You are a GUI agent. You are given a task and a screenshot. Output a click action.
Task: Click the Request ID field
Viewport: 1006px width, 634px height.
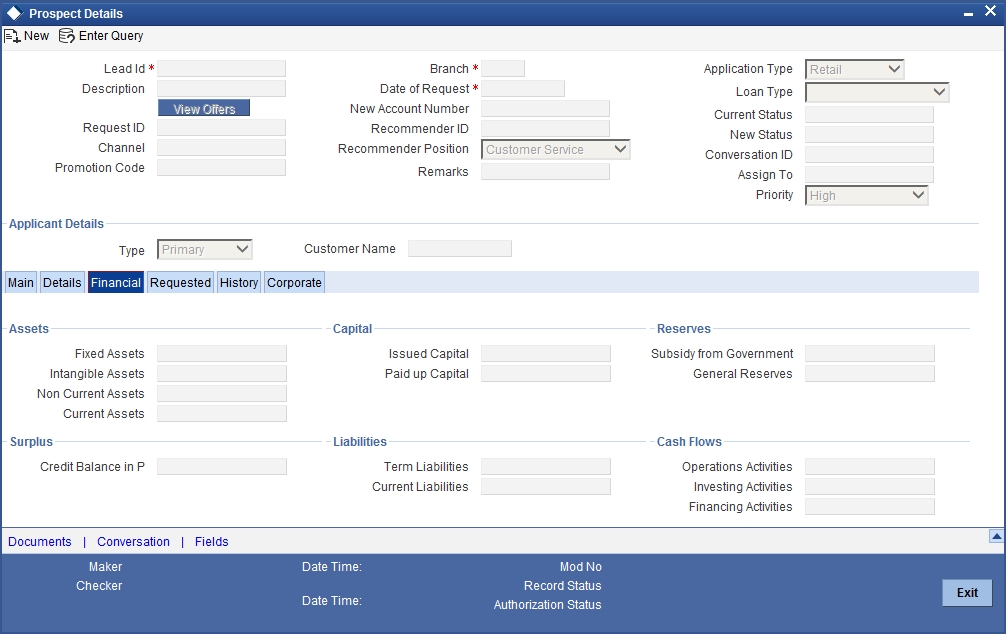tap(221, 128)
